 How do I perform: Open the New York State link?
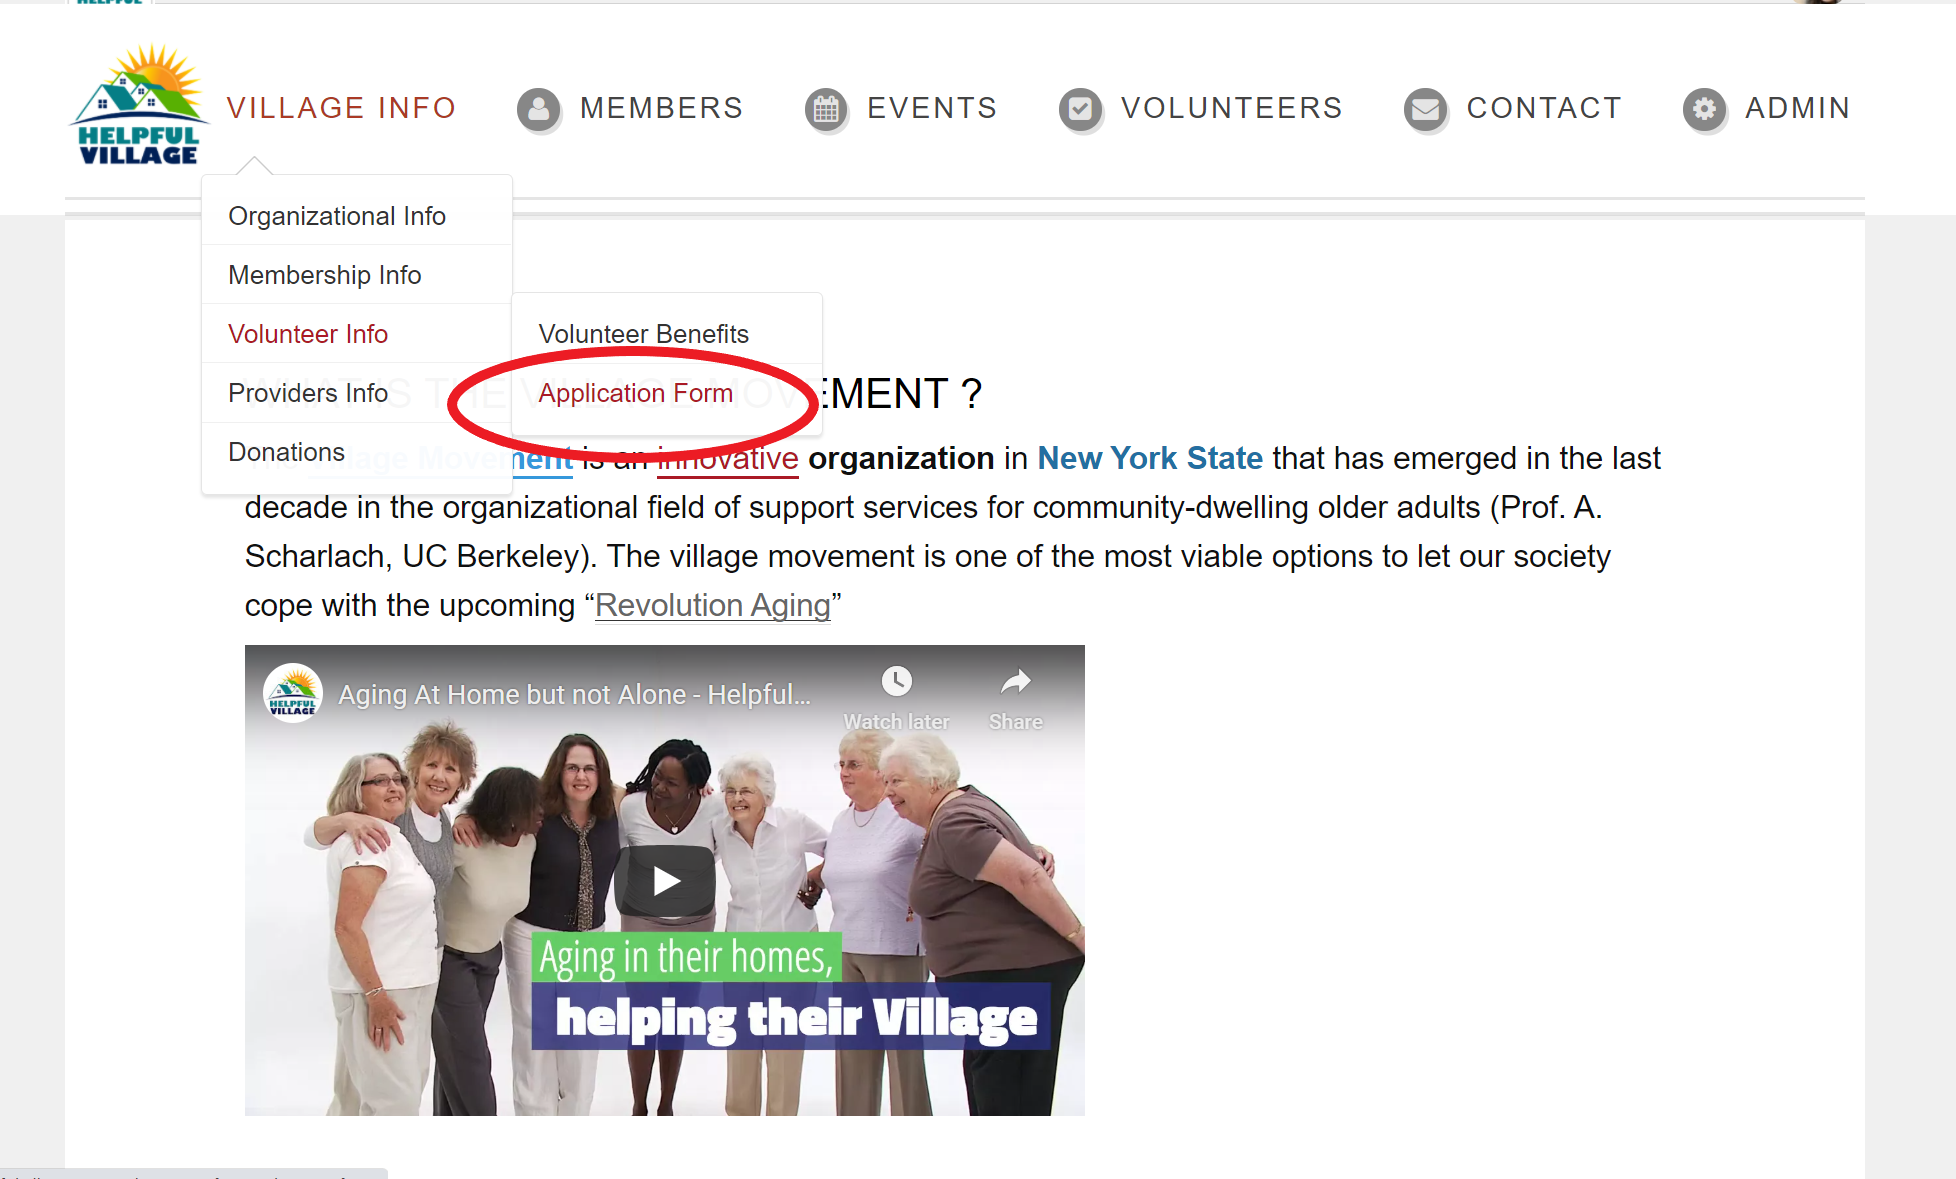click(1150, 458)
